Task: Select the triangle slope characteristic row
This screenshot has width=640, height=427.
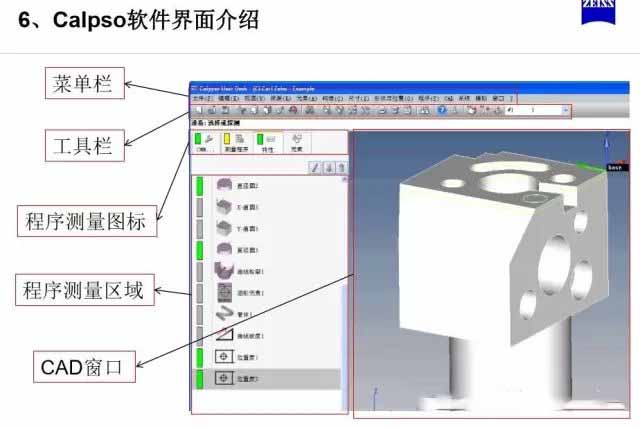Action: 267,336
